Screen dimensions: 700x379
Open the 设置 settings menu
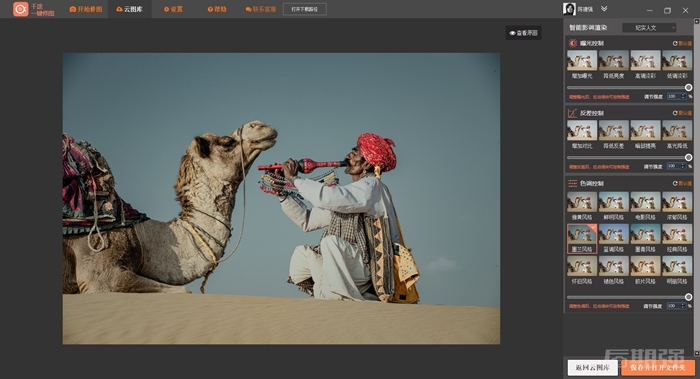[173, 9]
